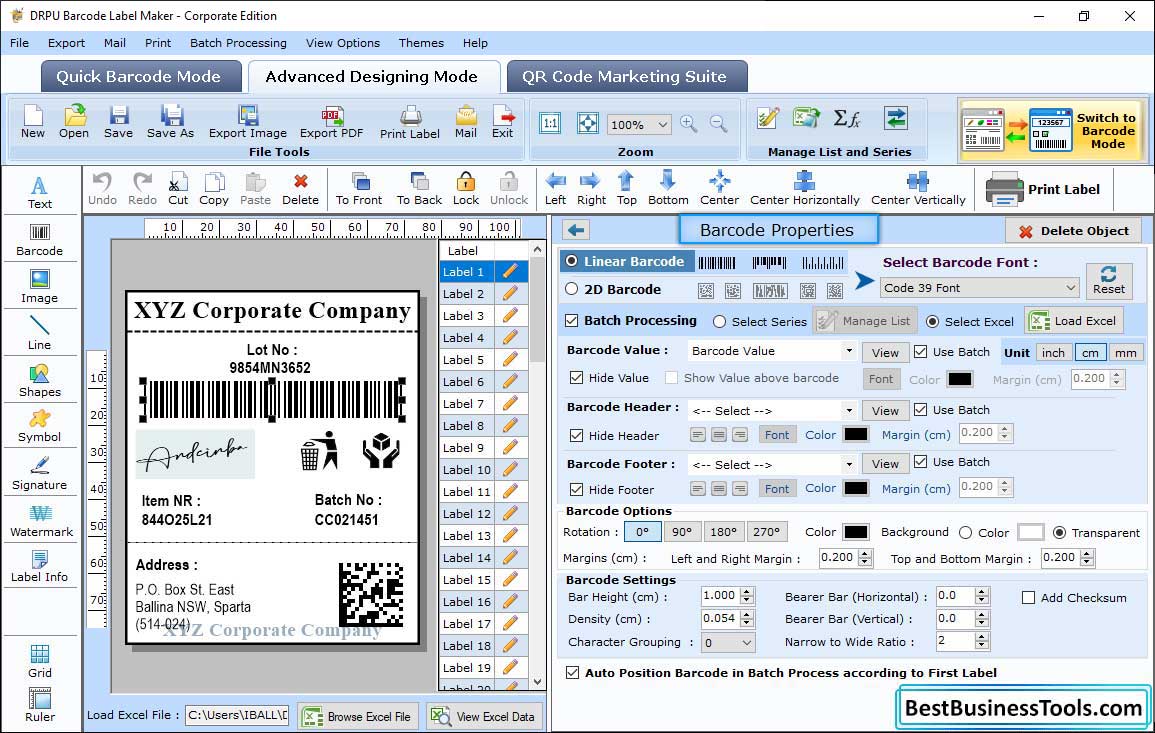1155x733 pixels.
Task: Click the Delete Object button
Action: 1073,231
